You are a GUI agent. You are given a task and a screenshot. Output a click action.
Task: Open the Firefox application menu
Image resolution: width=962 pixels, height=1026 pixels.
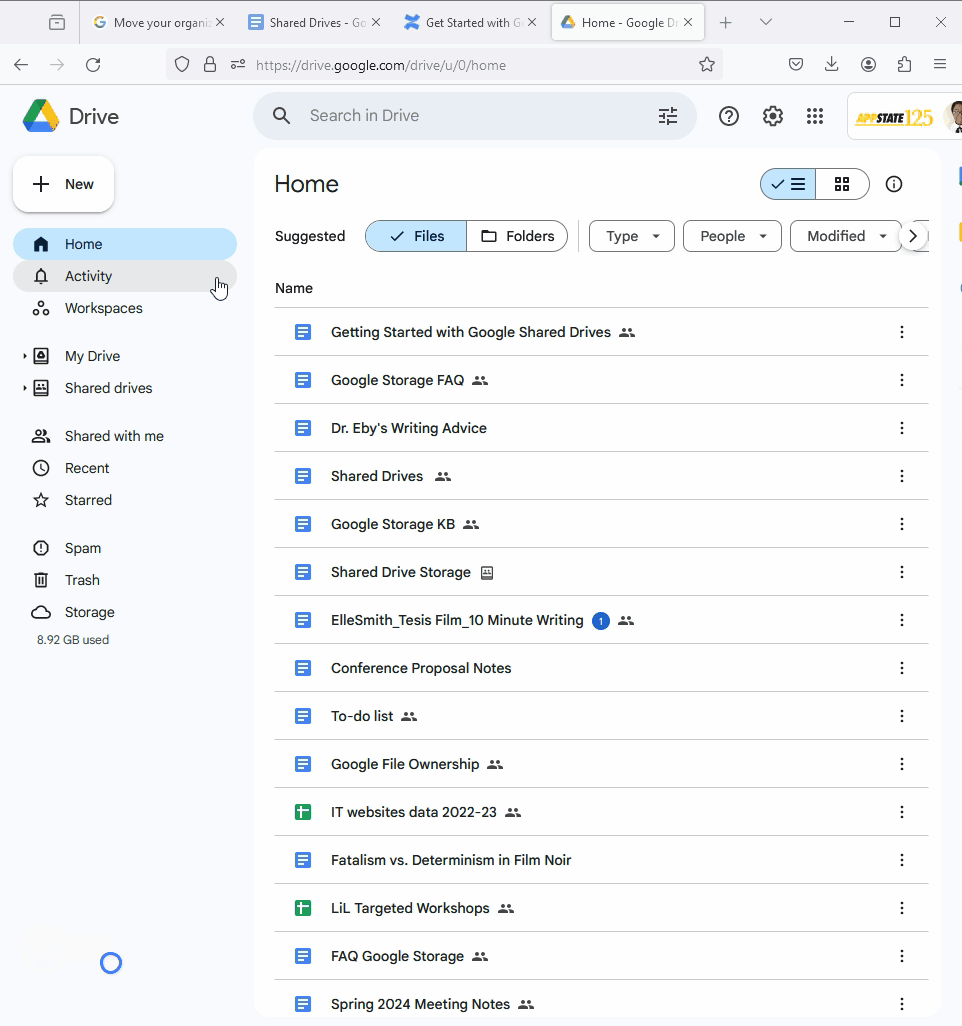[x=940, y=64]
